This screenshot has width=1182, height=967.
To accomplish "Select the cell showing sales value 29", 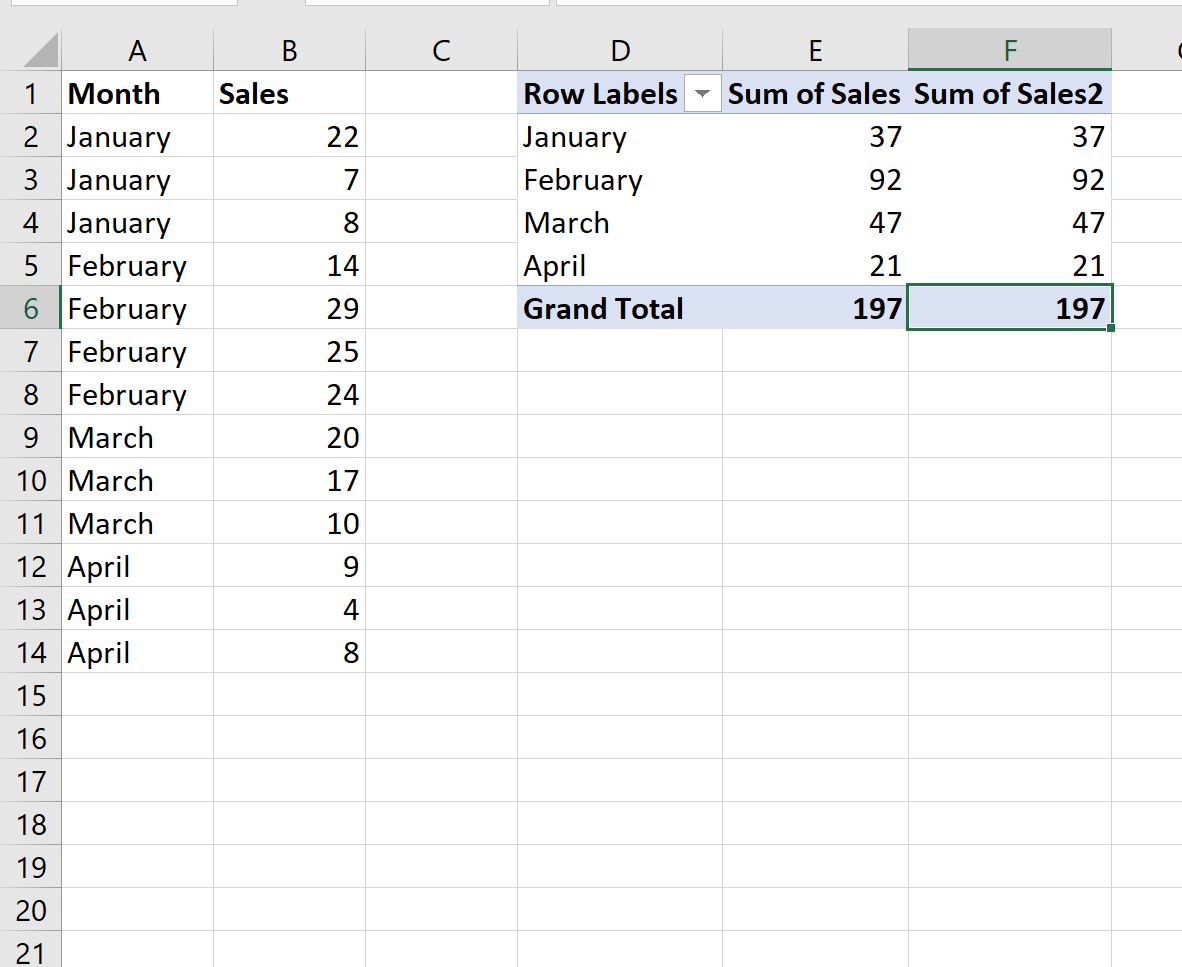I will pyautogui.click(x=288, y=309).
